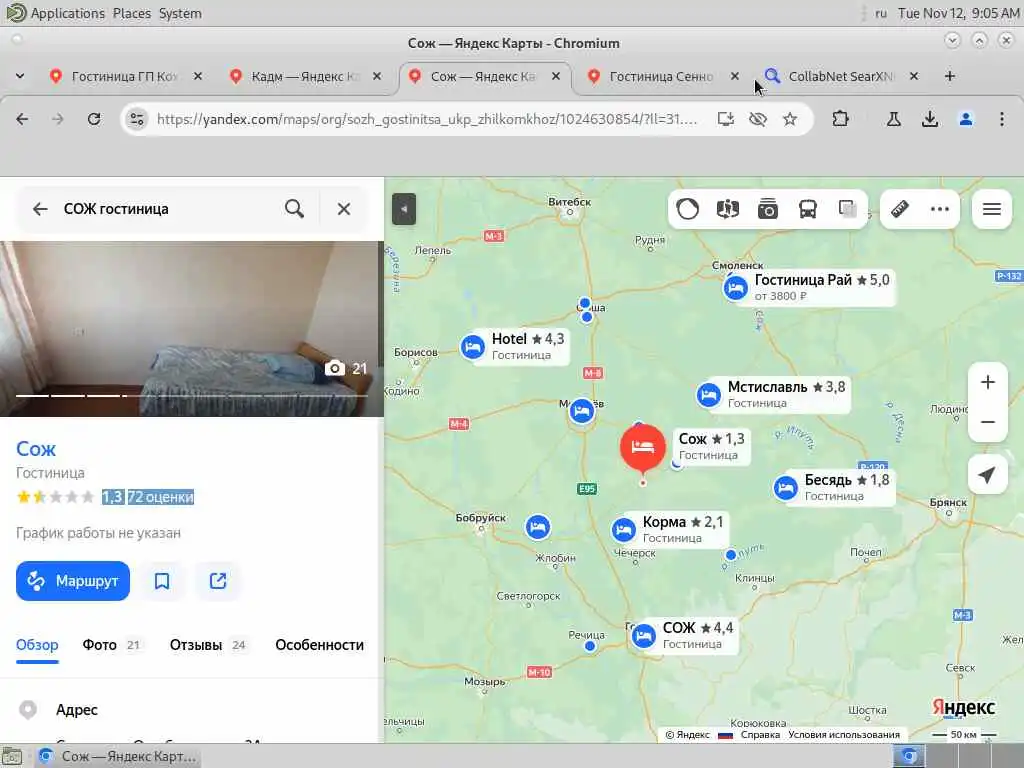
Task: Switch to the CollabNet SearXNG tab
Action: pyautogui.click(x=840, y=76)
